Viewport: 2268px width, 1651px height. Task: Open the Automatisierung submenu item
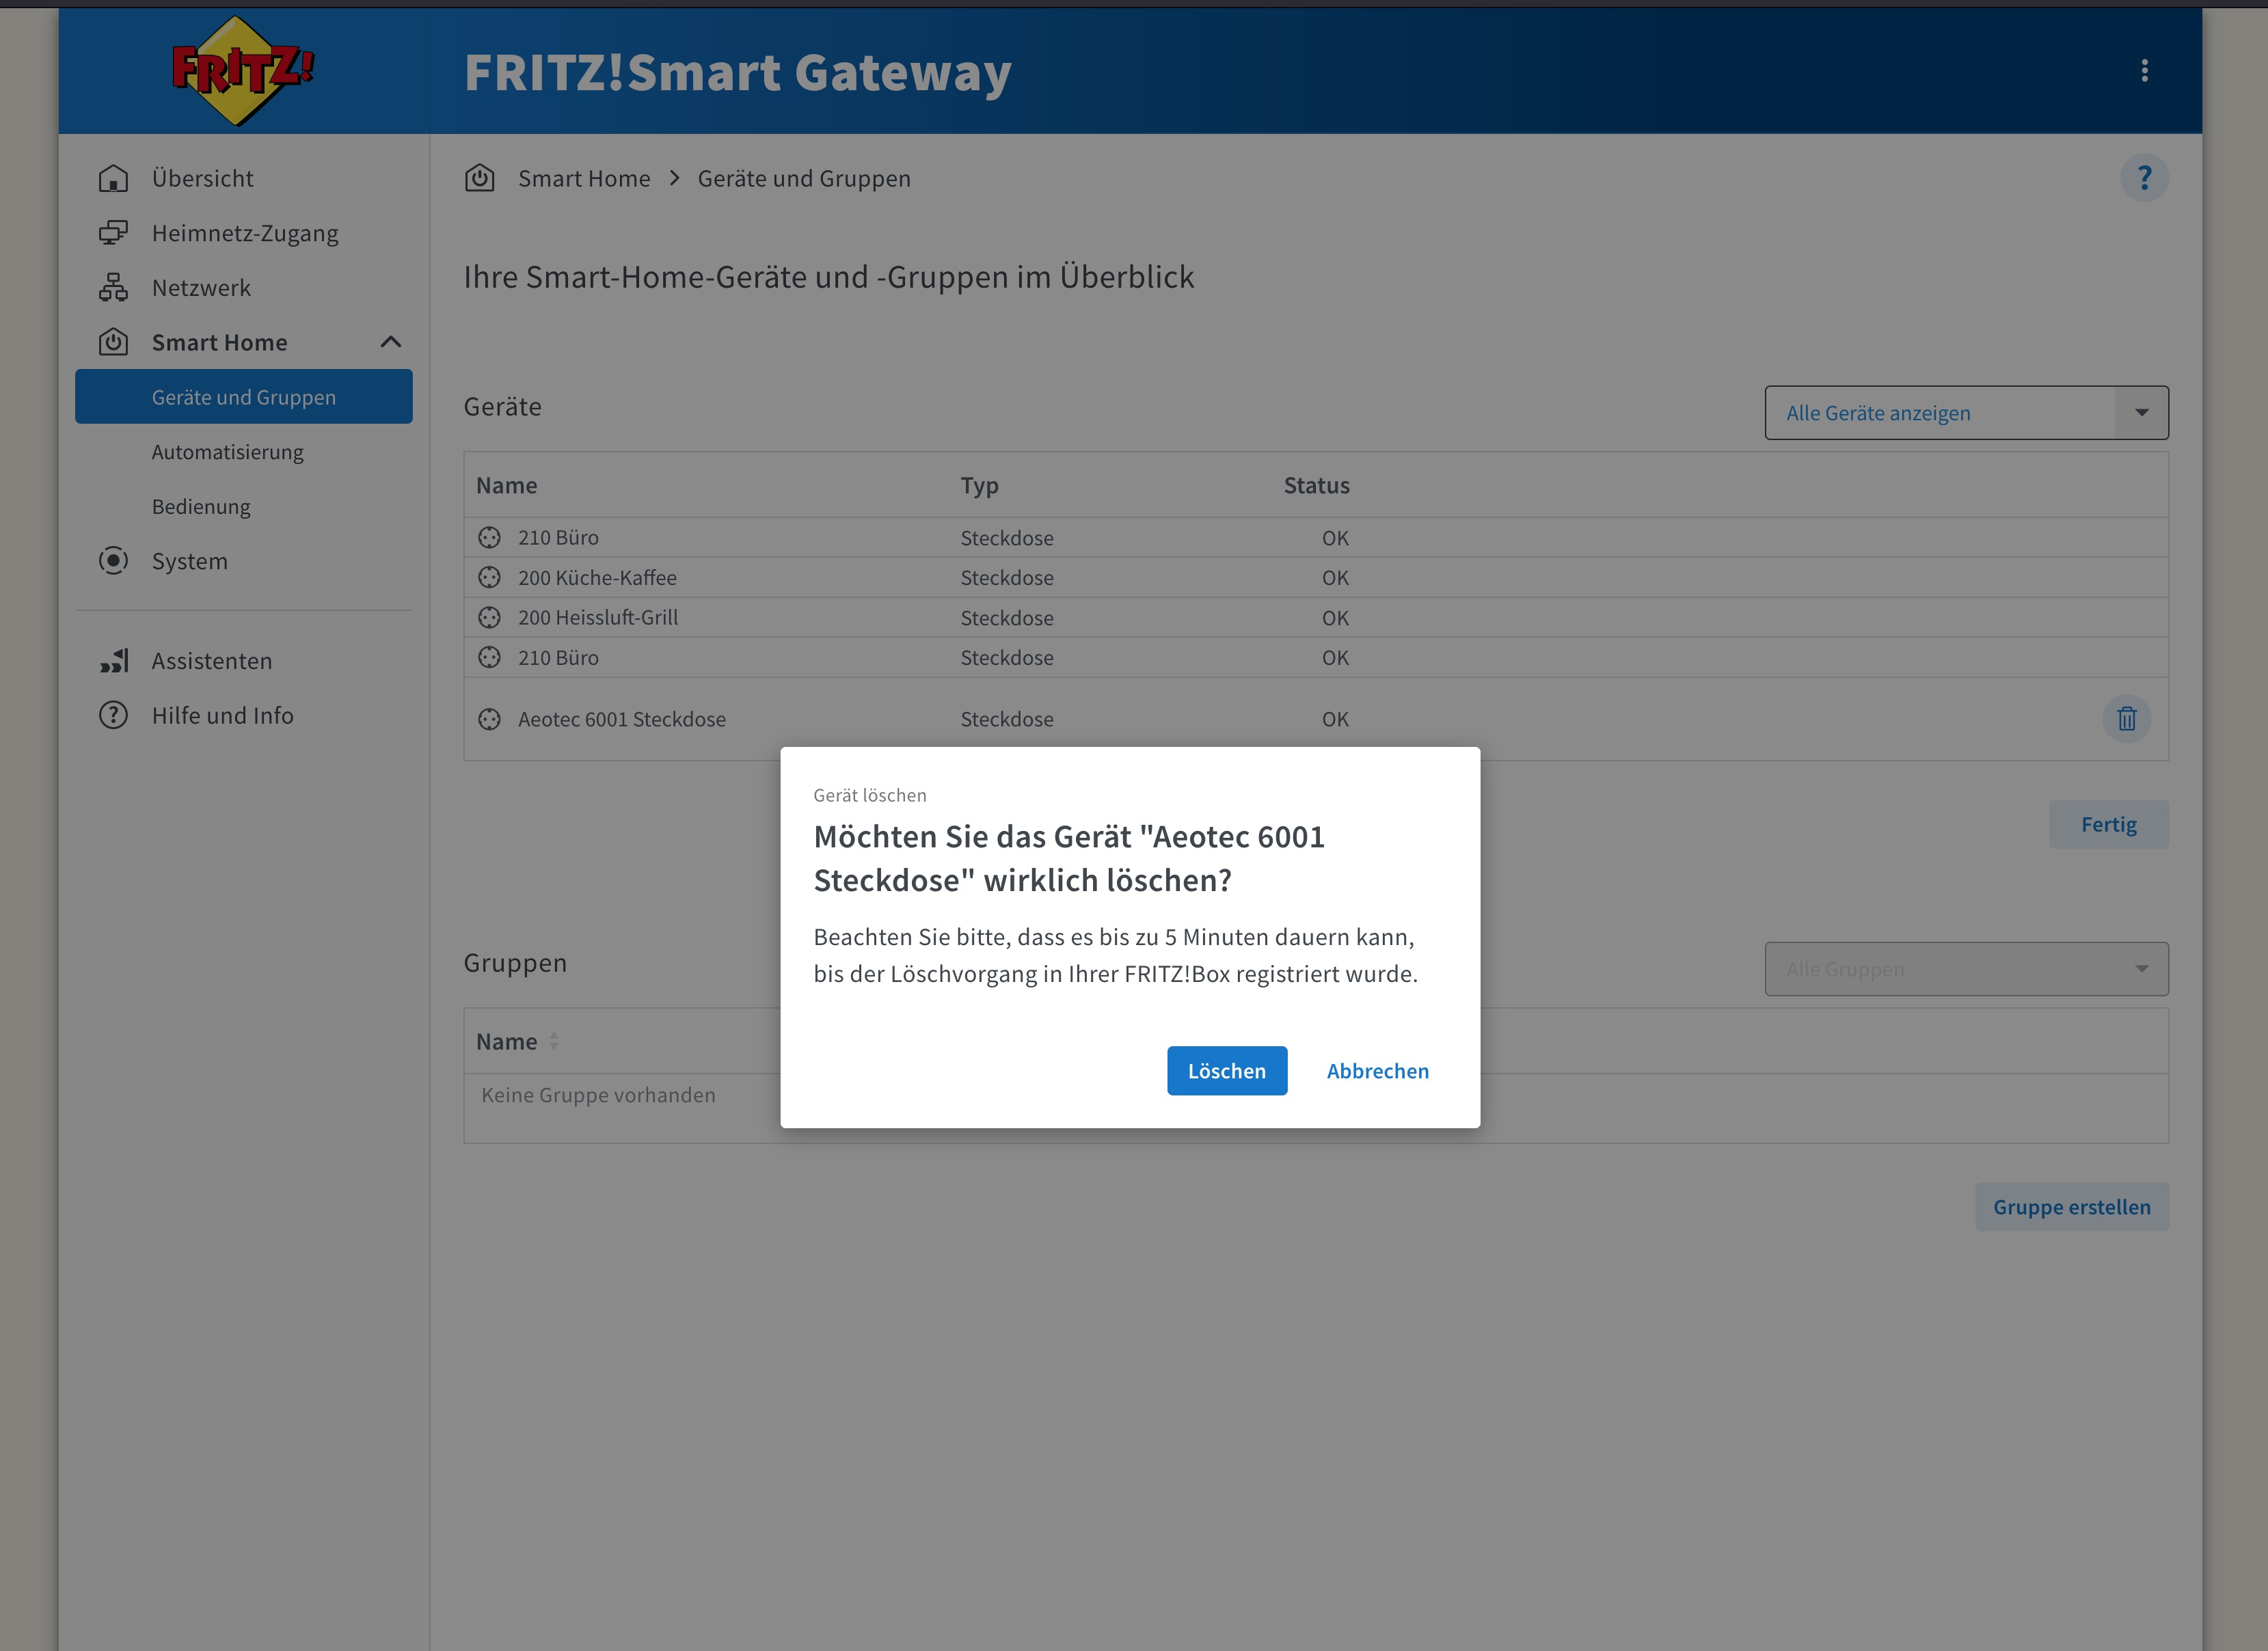coord(228,452)
